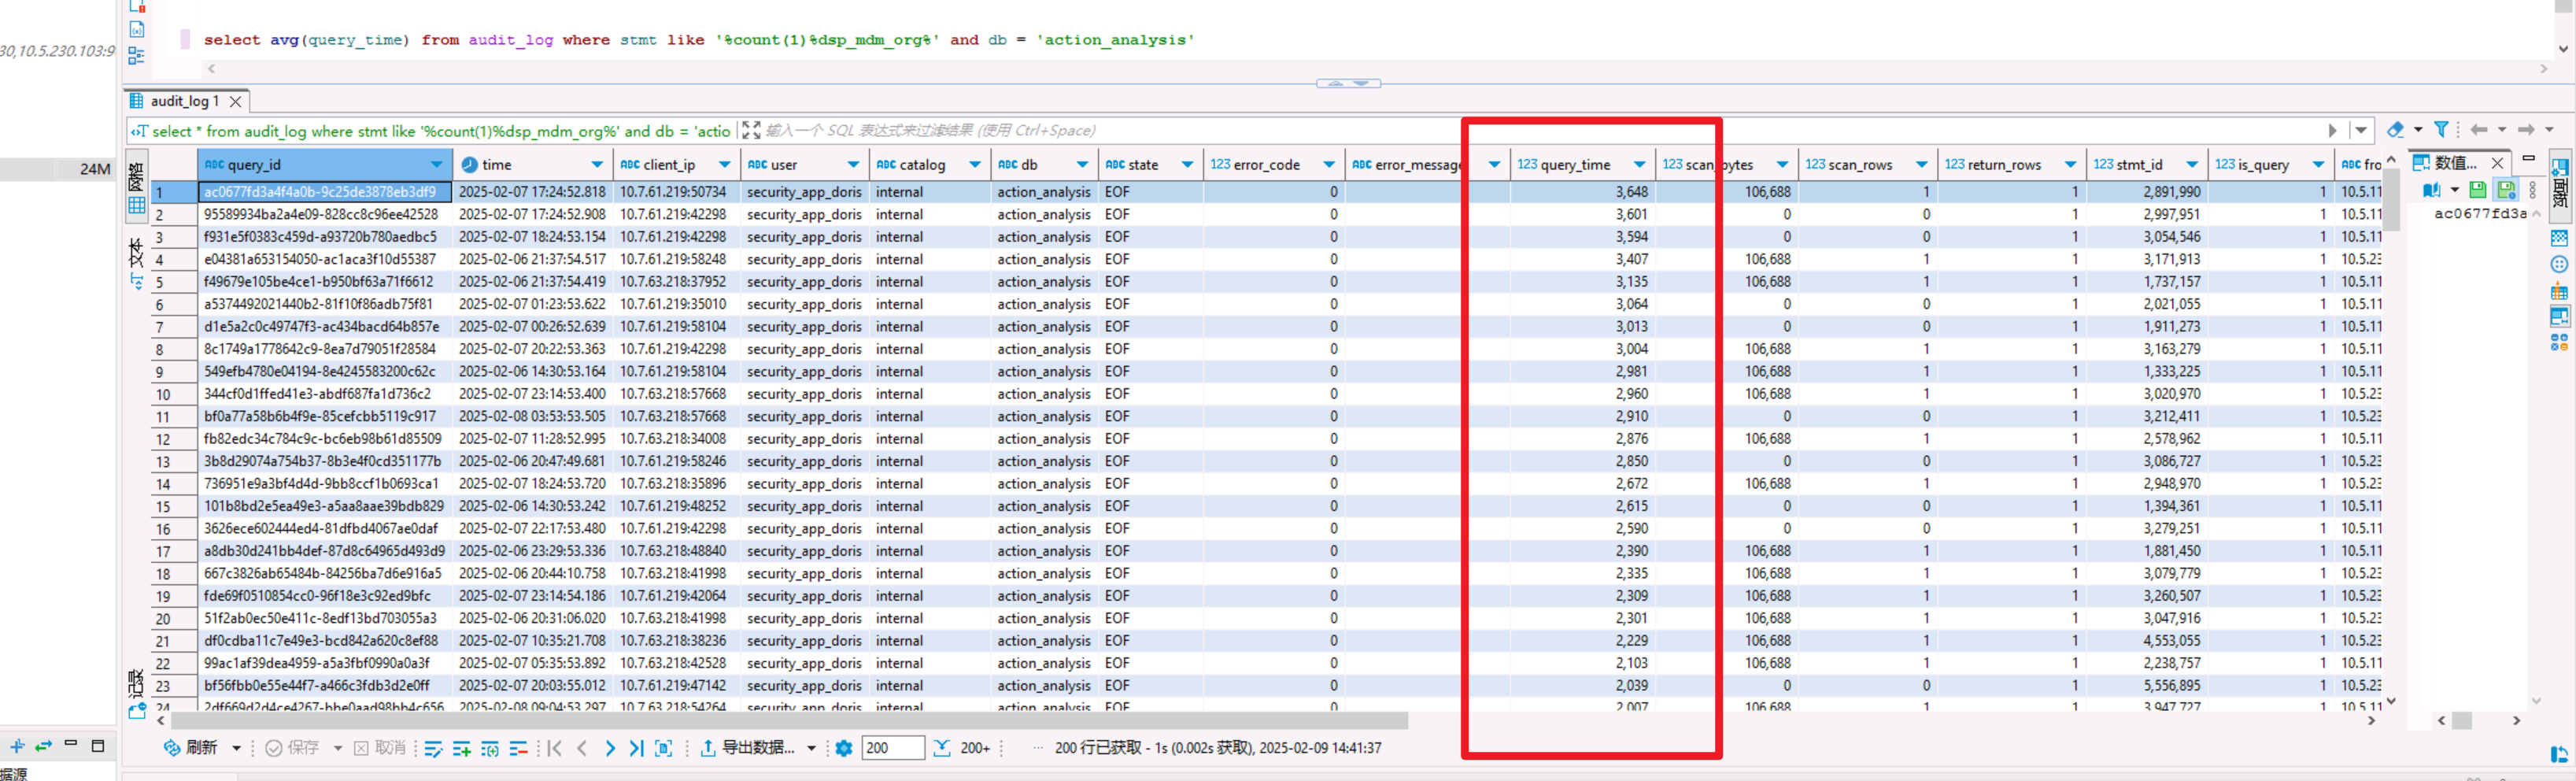Click the forward history arrow
This screenshot has height=781, width=2576.
pos(2526,130)
